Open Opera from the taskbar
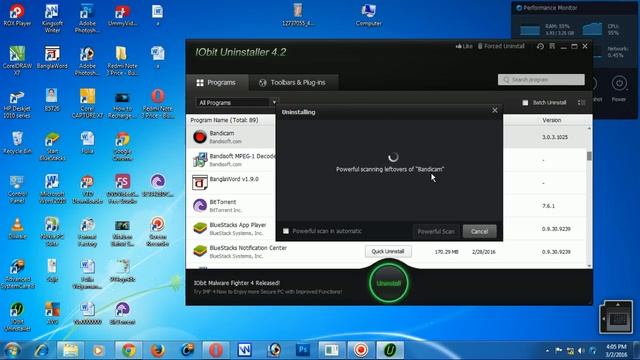The image size is (640, 360). point(216,350)
